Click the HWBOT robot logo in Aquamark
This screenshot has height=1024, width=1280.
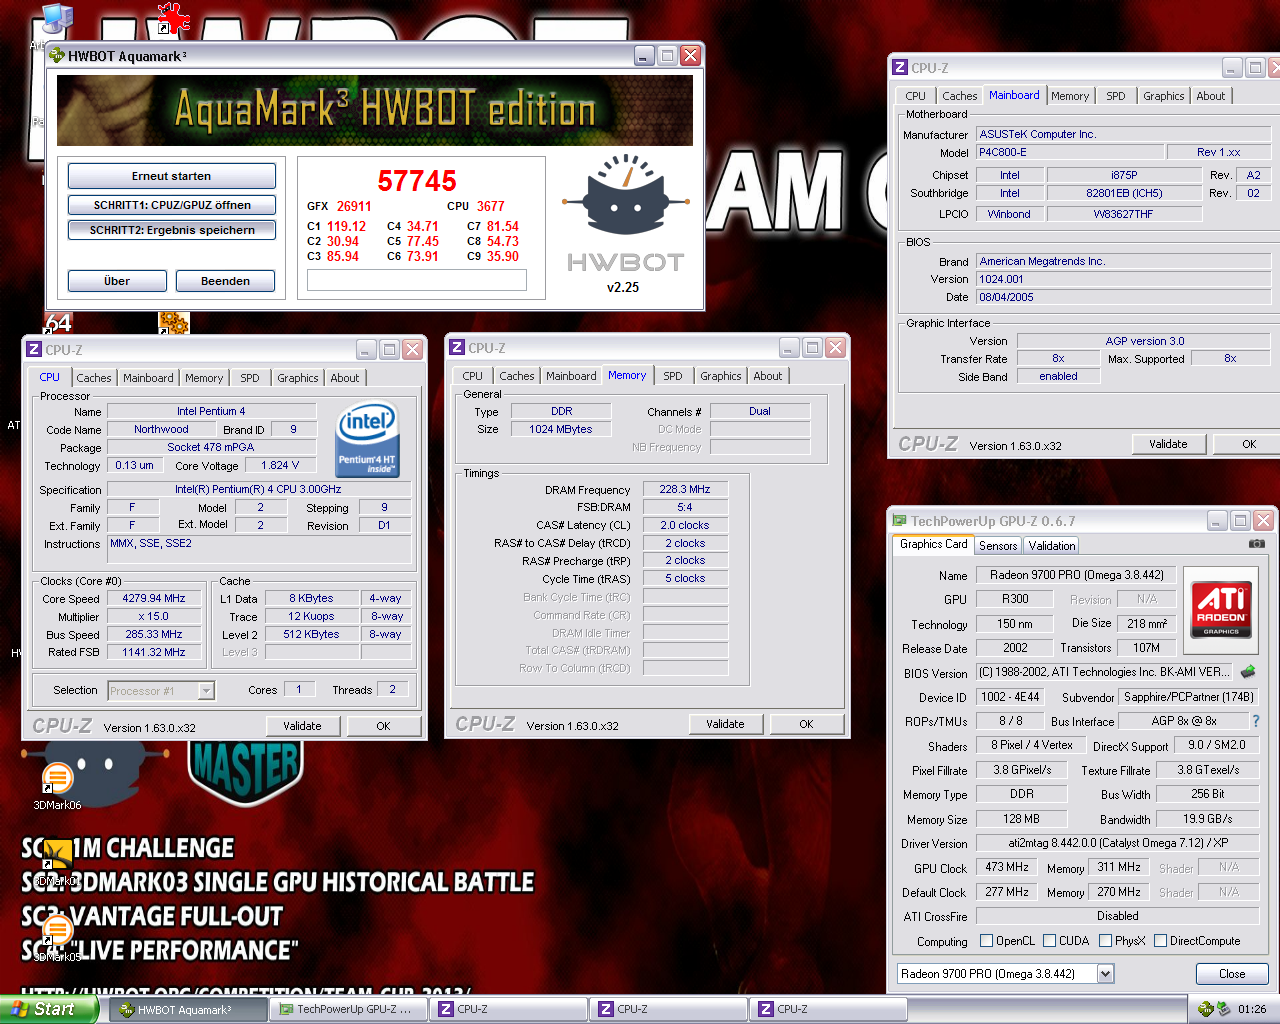[x=626, y=195]
